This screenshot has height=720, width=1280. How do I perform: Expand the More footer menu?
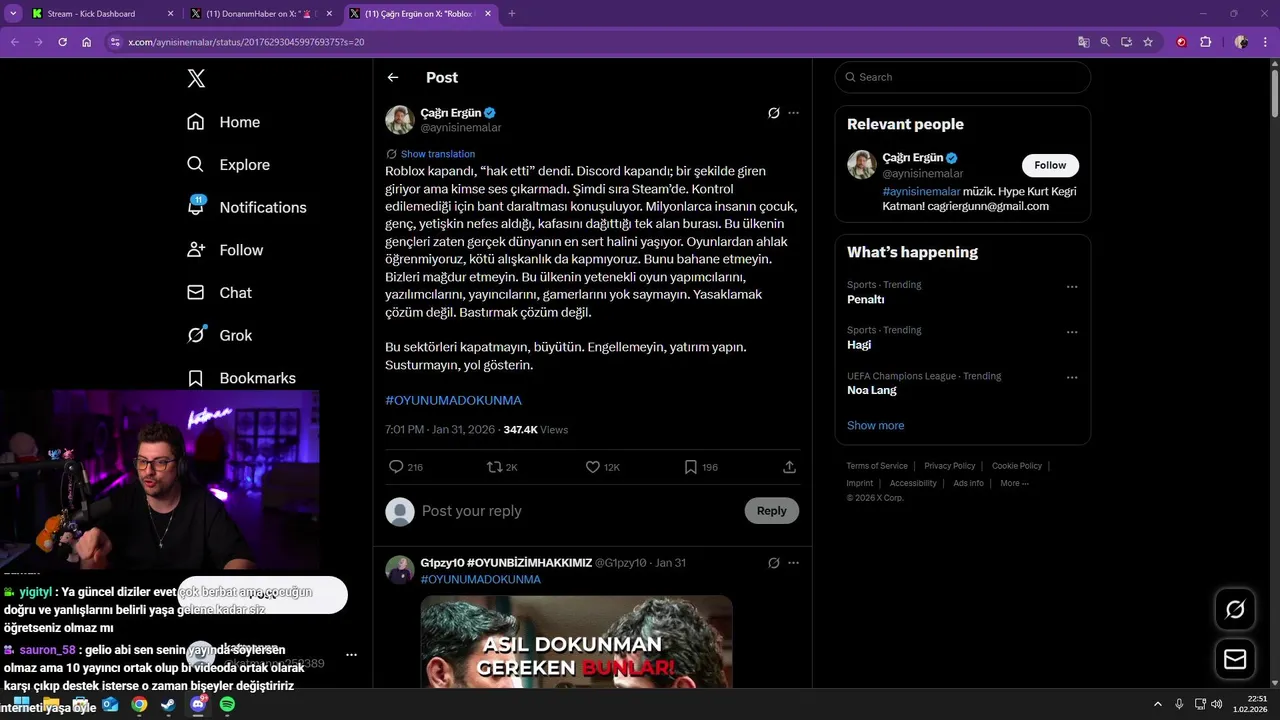click(1014, 483)
